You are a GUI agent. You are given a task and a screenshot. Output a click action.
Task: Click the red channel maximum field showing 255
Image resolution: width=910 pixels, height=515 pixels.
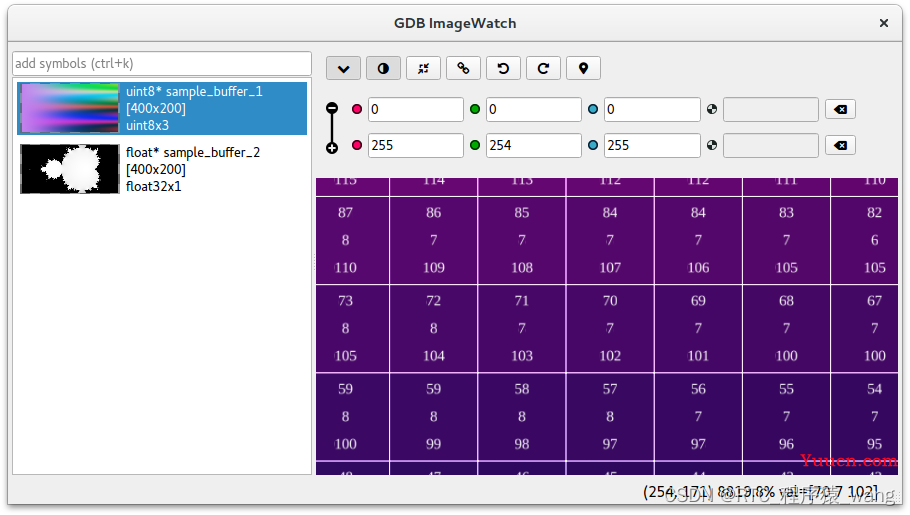(416, 145)
